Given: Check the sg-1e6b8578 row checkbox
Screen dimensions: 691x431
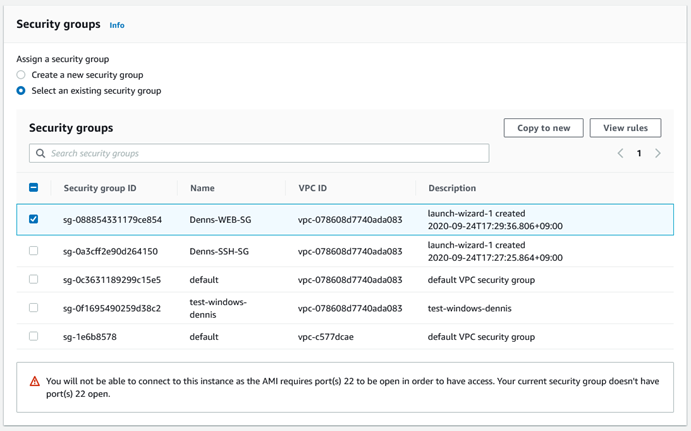Looking at the screenshot, I should (x=33, y=336).
